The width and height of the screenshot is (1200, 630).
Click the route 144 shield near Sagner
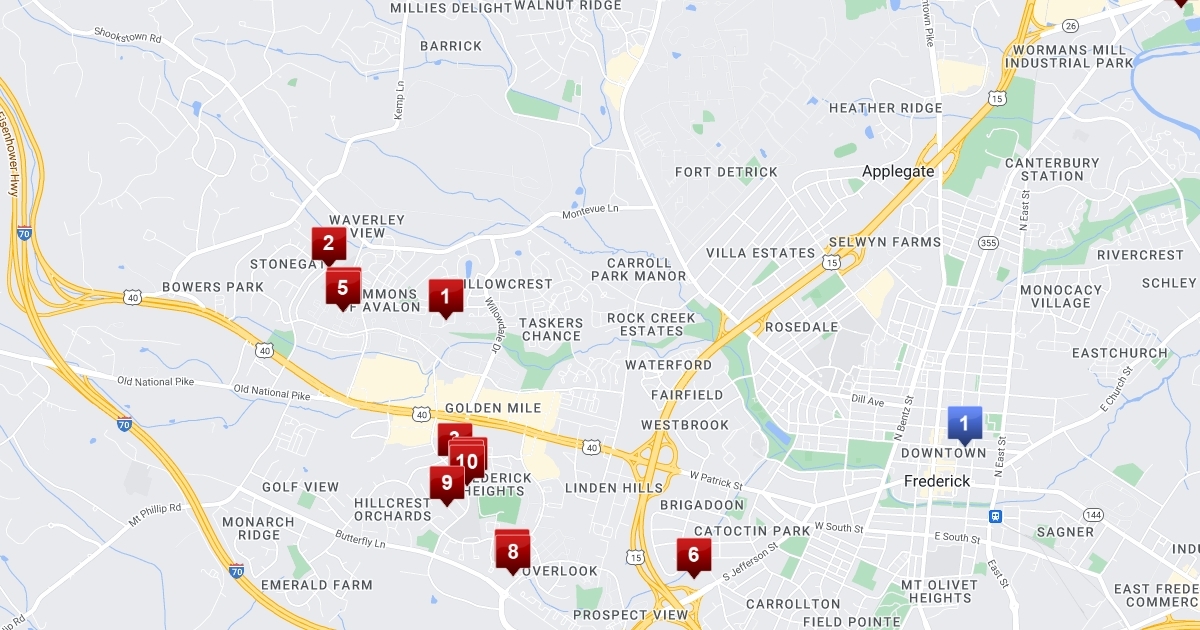[x=1094, y=514]
